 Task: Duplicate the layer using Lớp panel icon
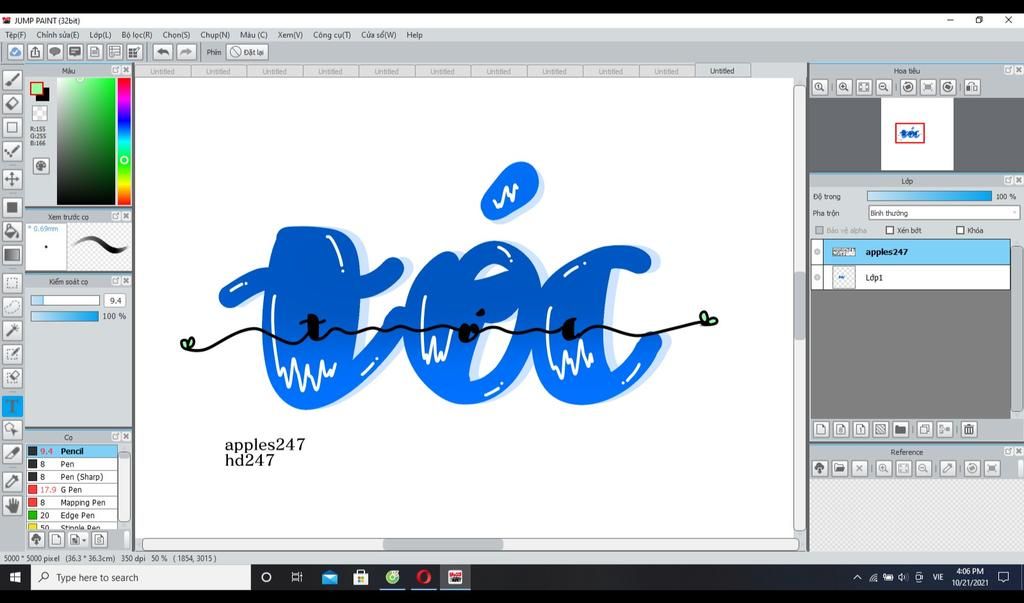[924, 429]
